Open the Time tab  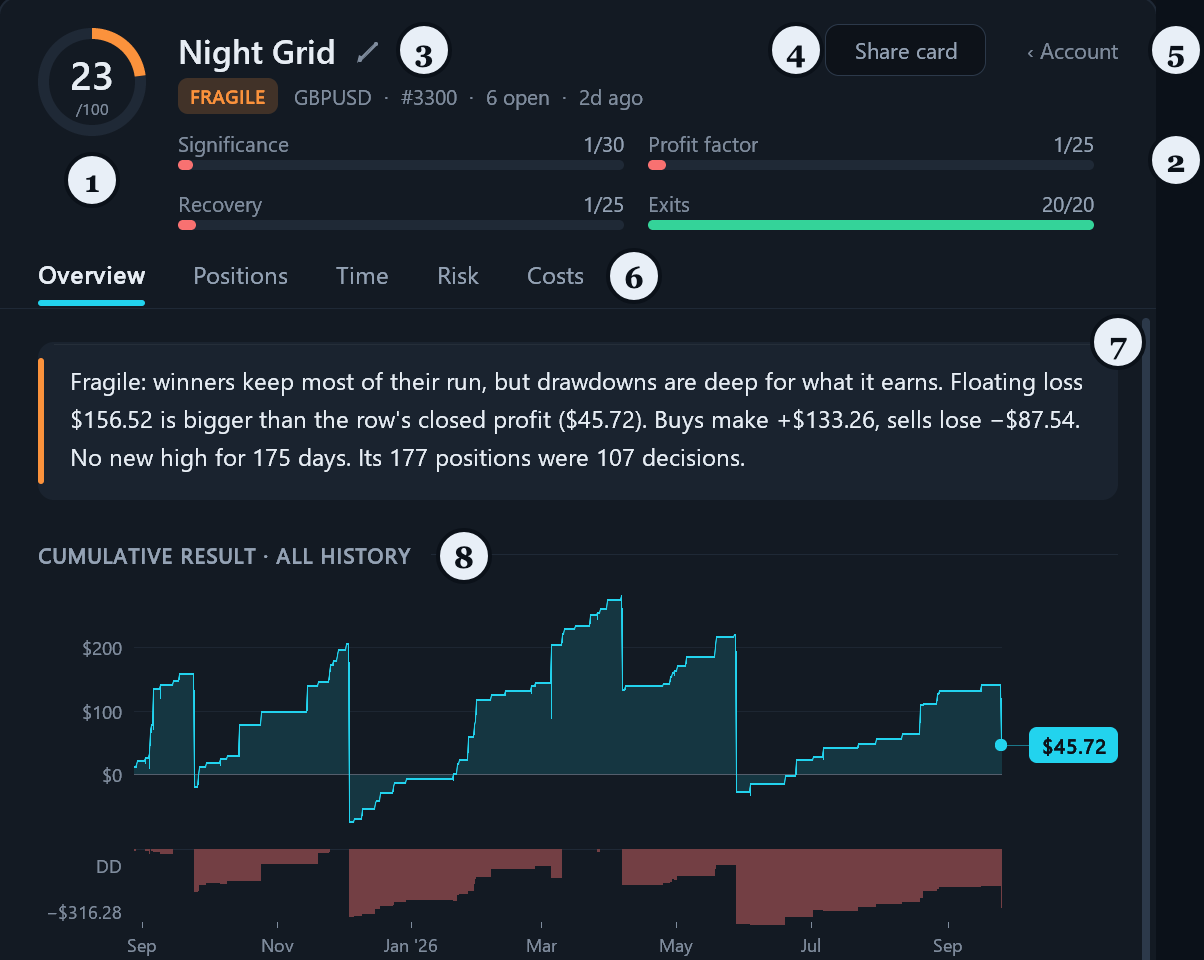point(362,276)
